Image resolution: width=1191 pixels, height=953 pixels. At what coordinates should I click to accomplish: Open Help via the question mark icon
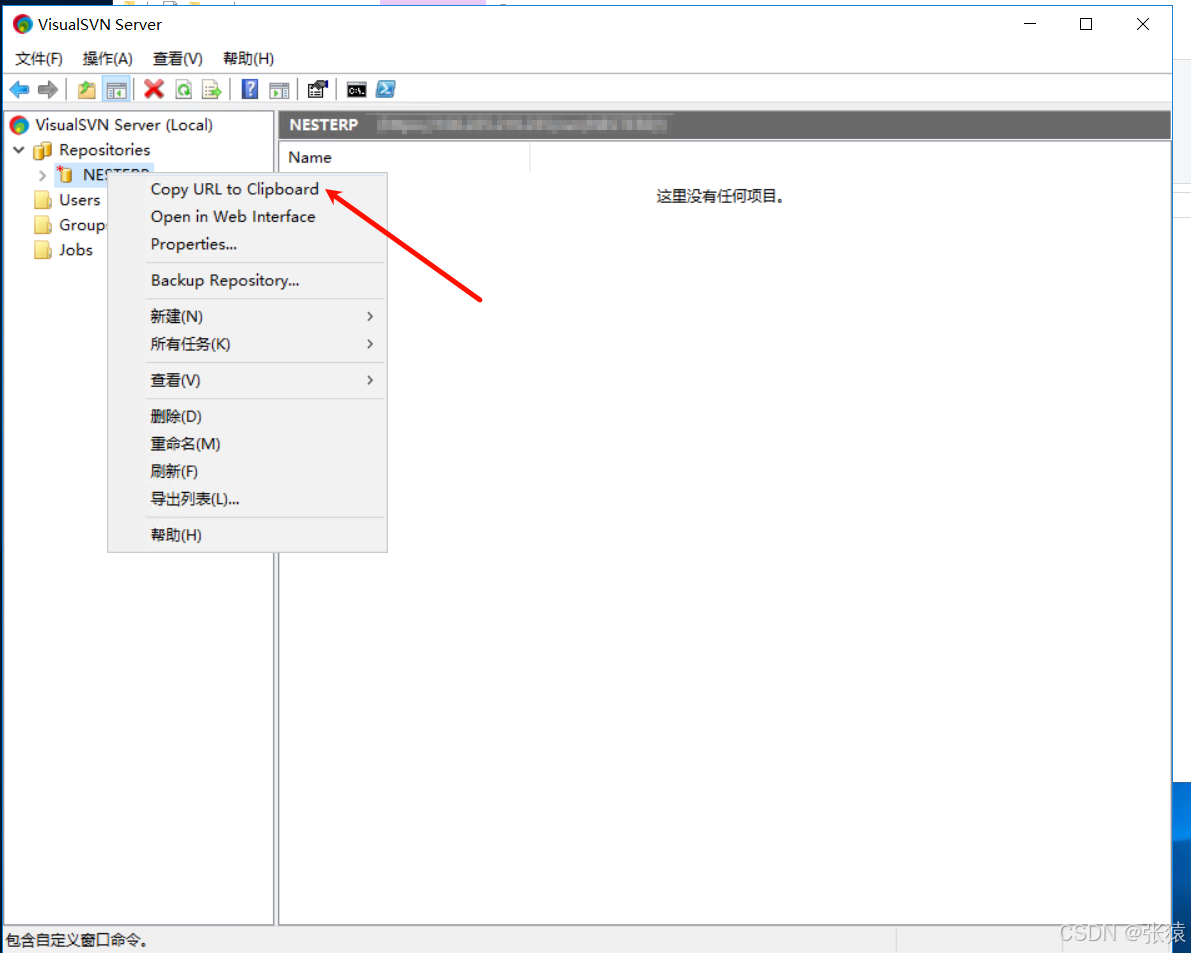250,90
